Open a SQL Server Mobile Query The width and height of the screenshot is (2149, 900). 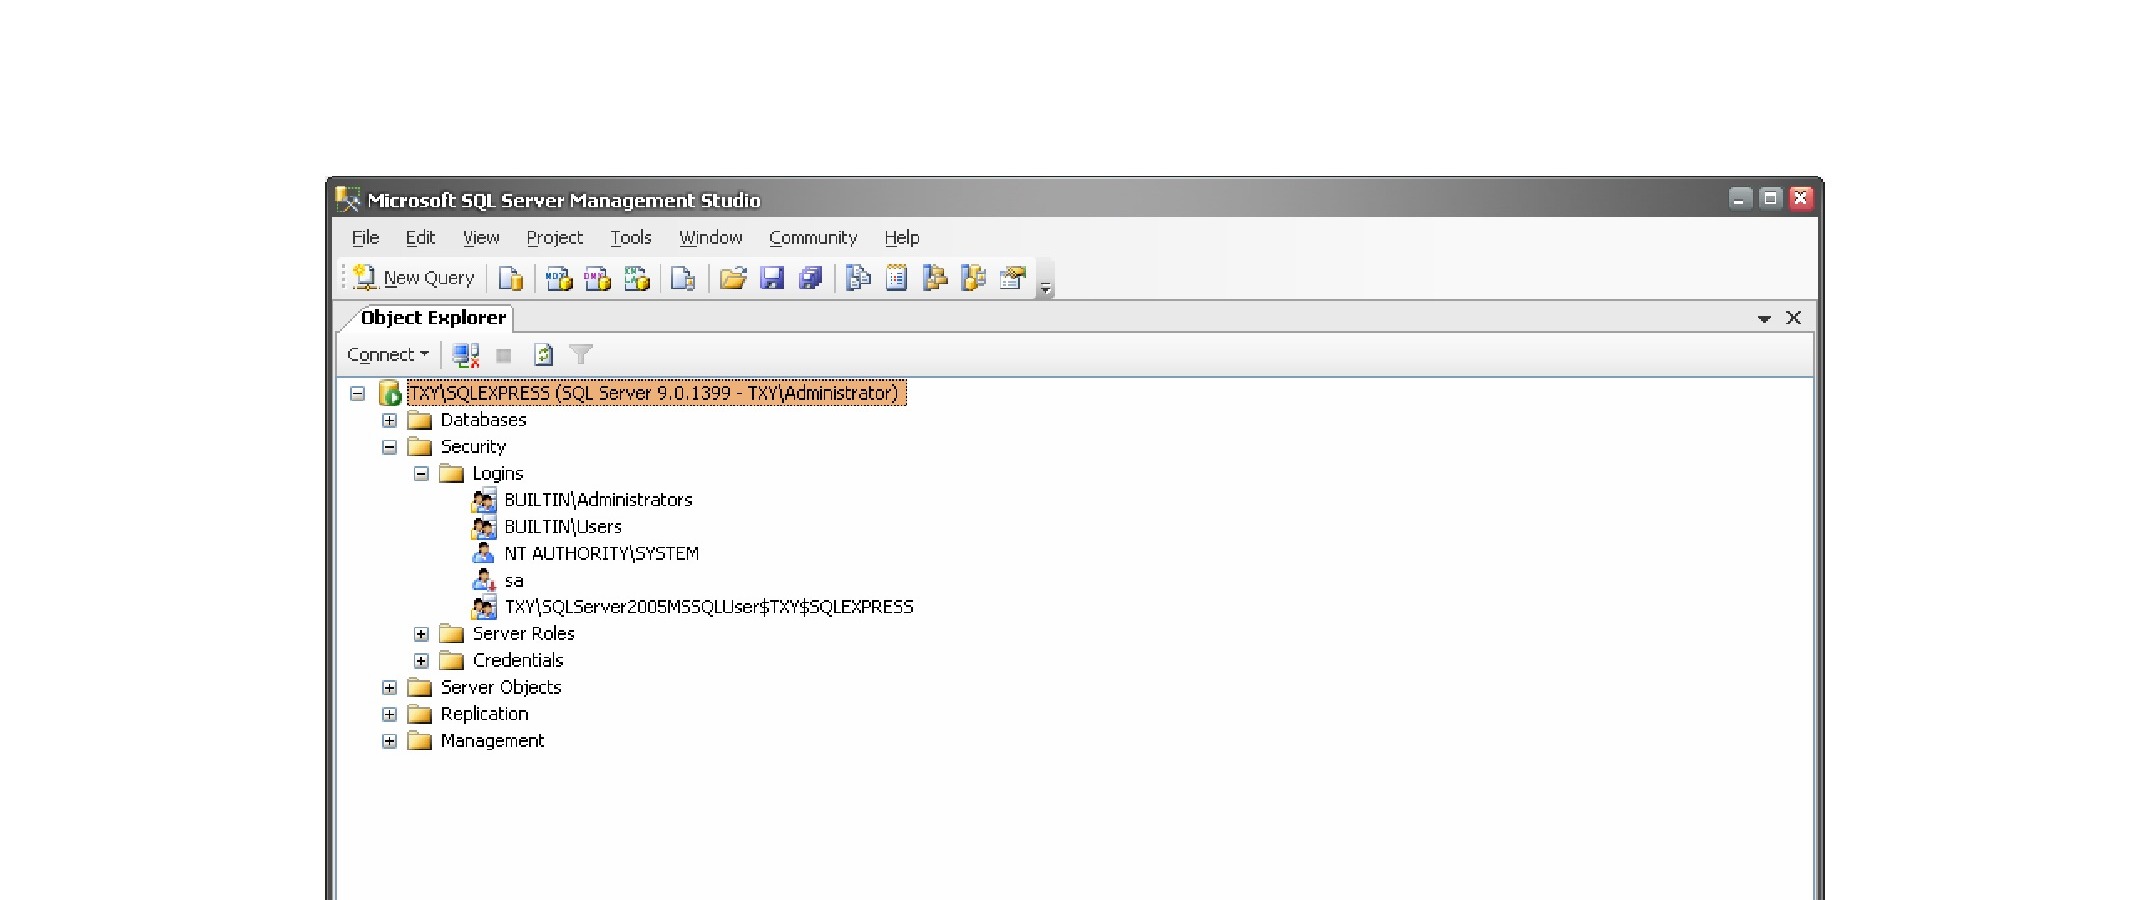point(683,278)
